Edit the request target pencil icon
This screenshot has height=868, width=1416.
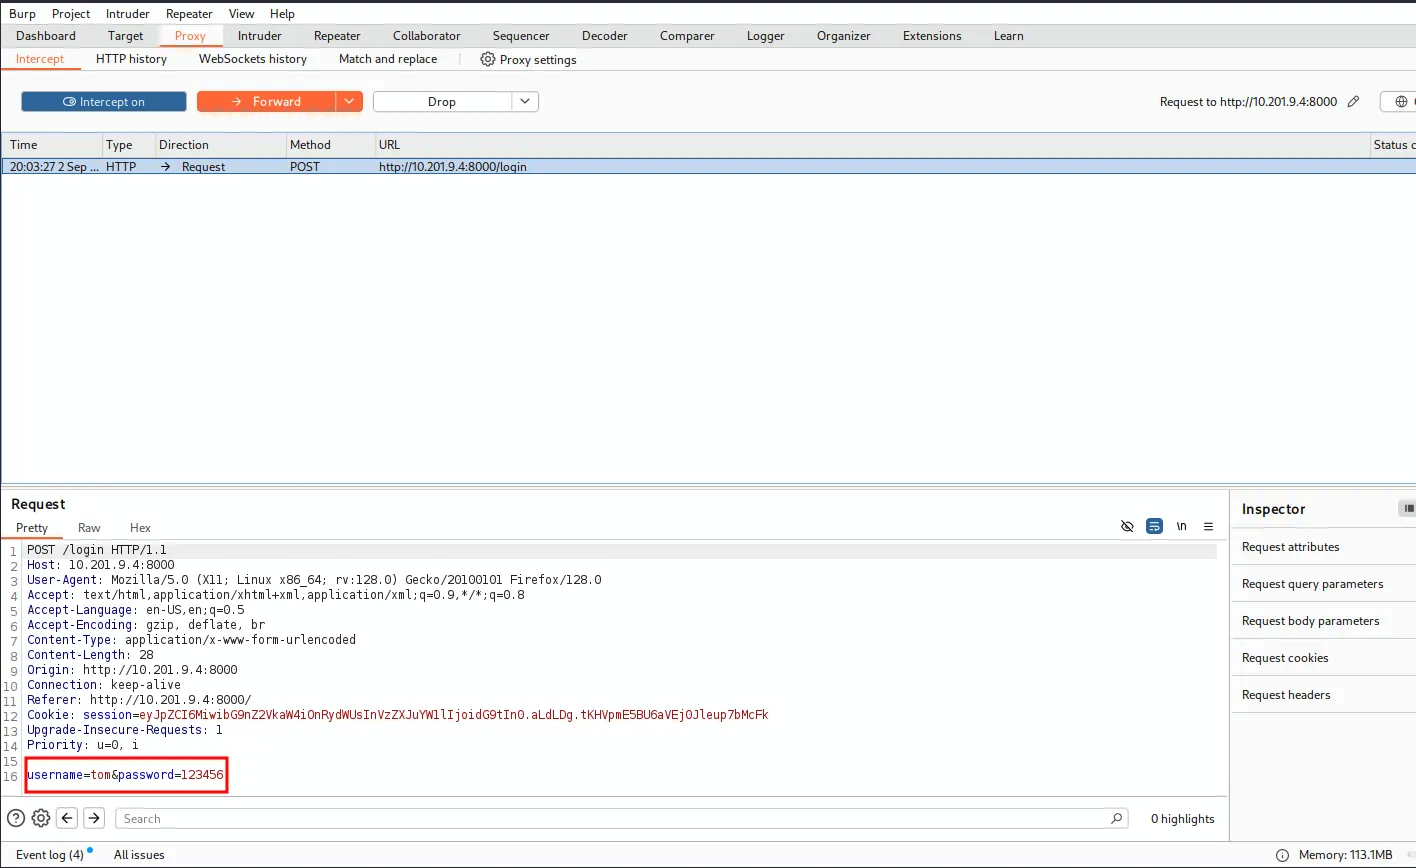point(1353,101)
